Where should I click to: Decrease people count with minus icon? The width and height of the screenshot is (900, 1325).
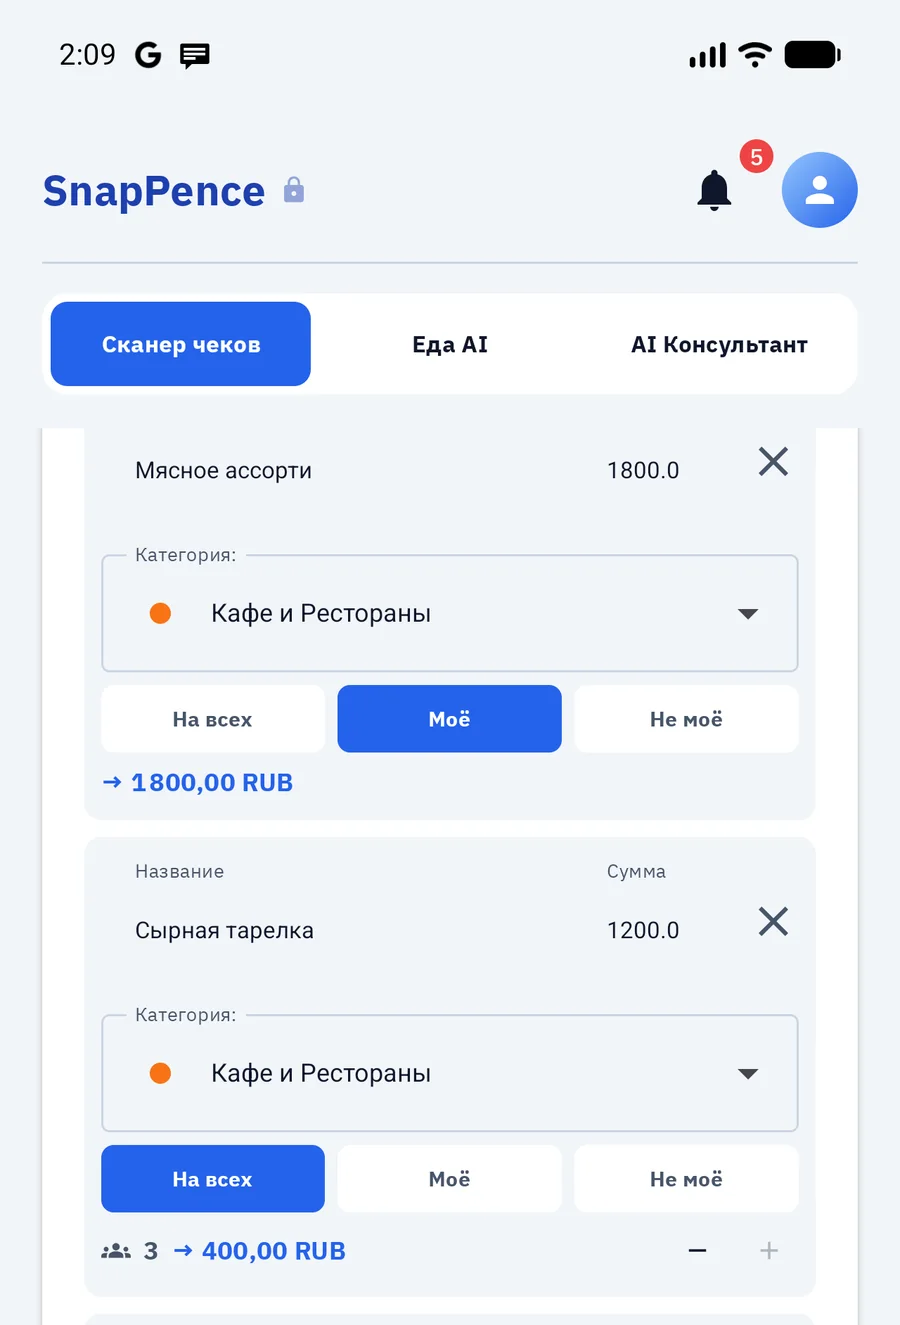click(698, 1250)
